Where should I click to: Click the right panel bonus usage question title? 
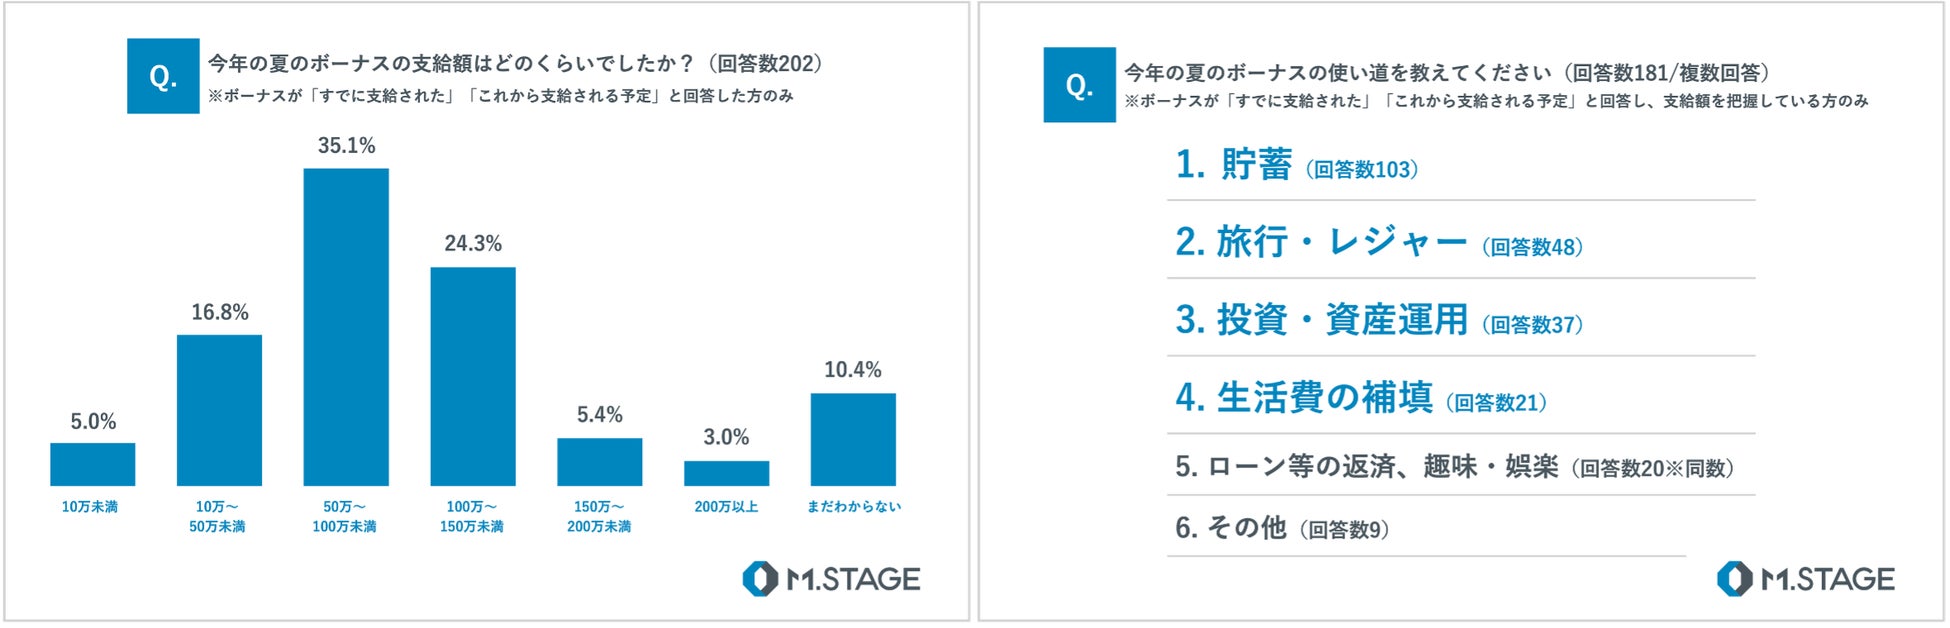tap(1447, 73)
